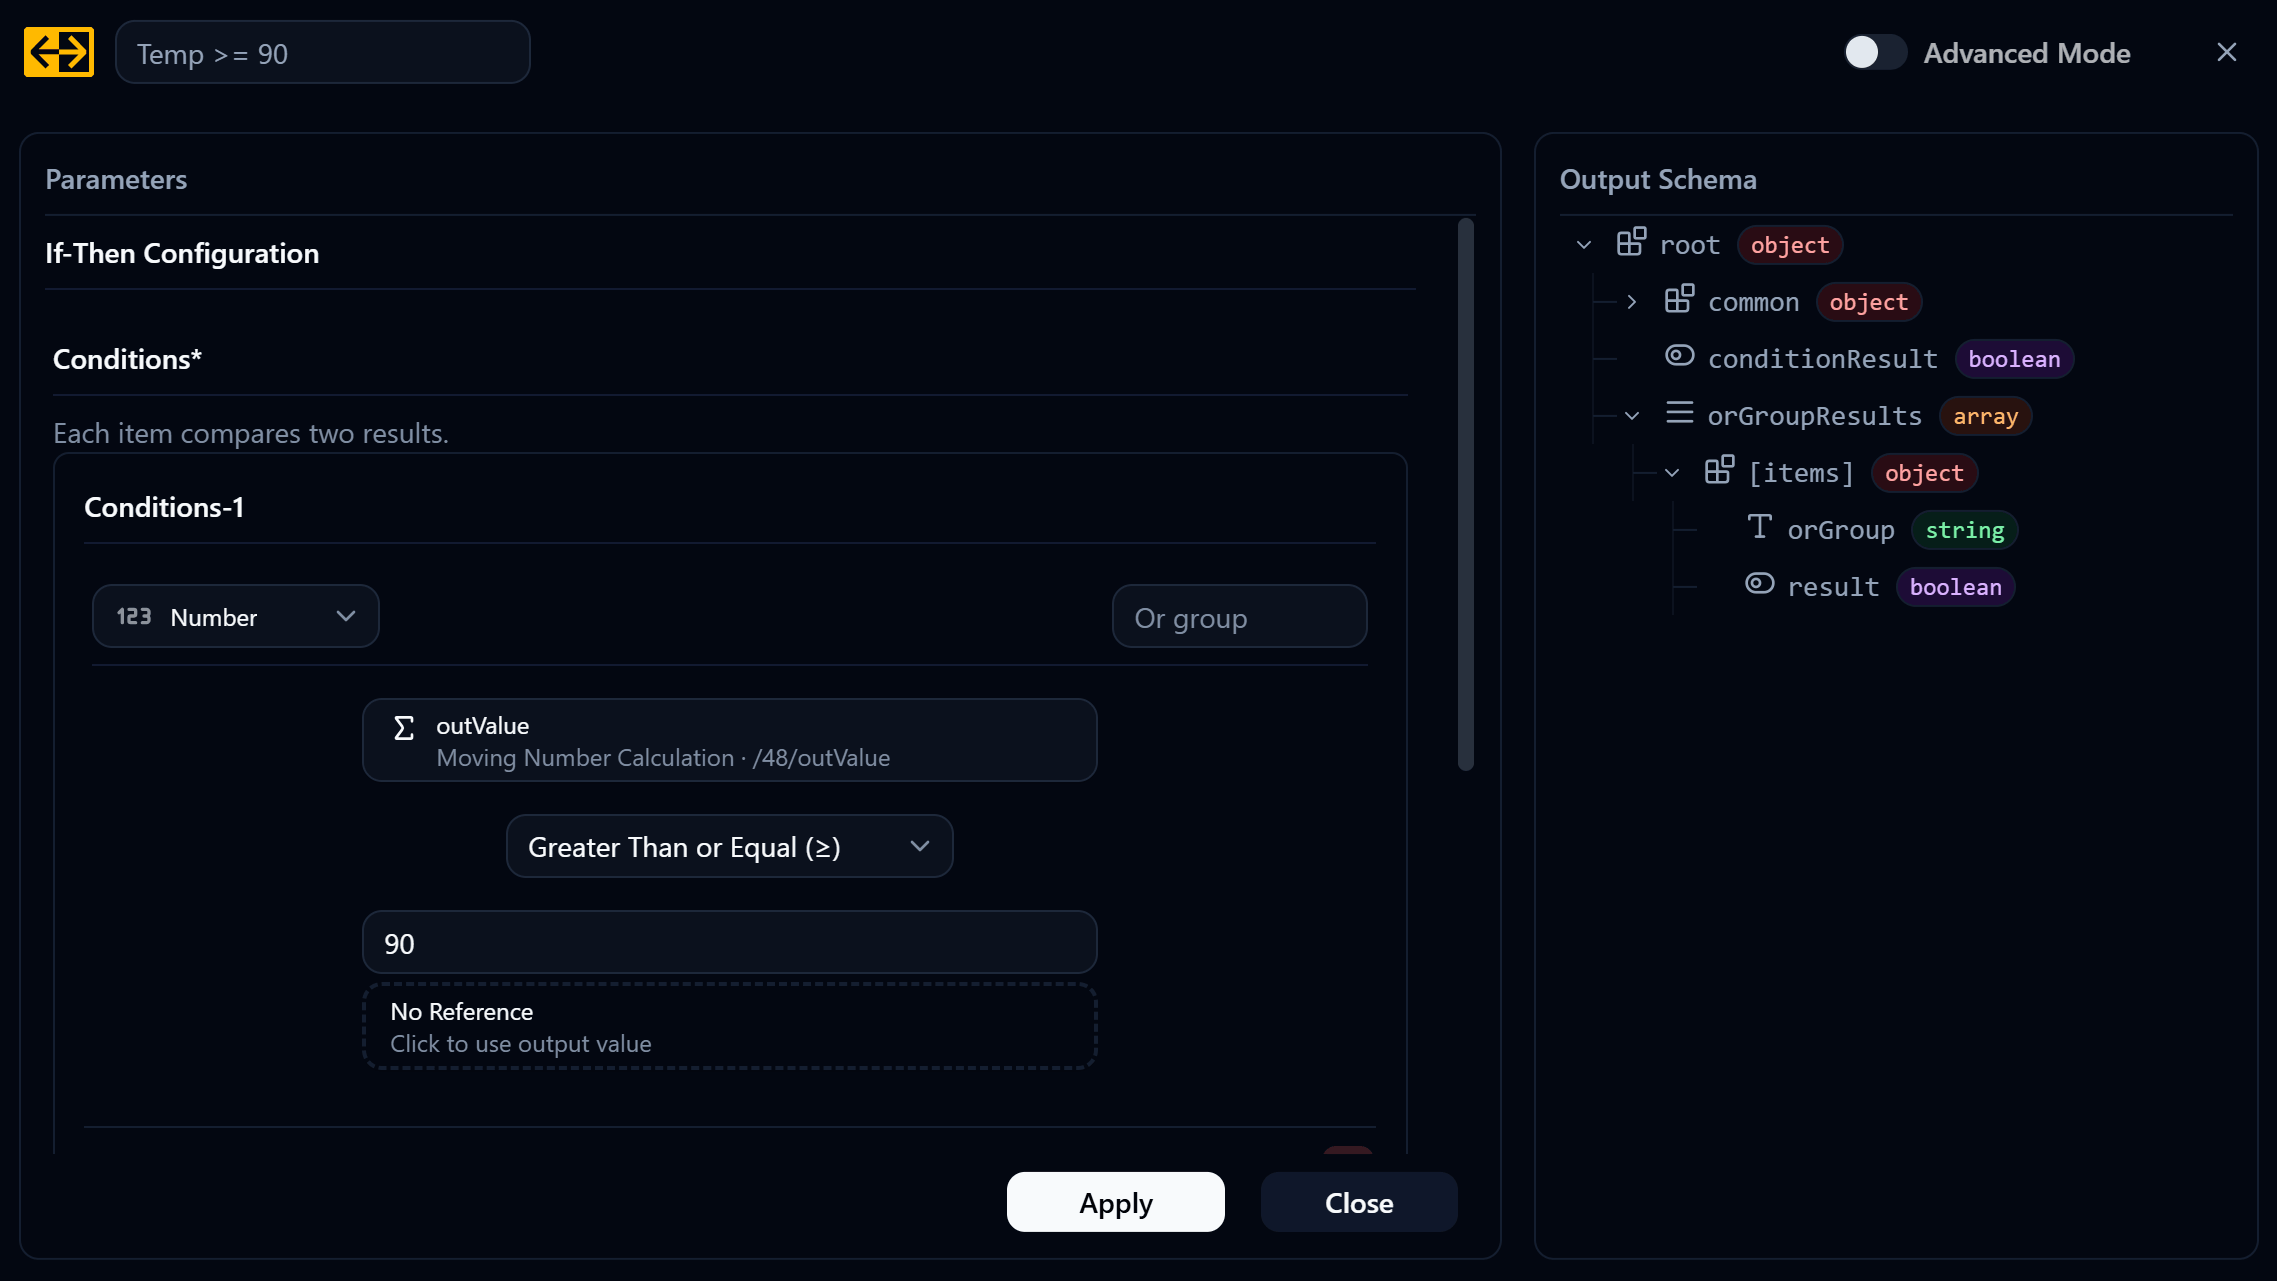This screenshot has height=1281, width=2277.
Task: Collapse the orGroupResults array node
Action: 1632,416
